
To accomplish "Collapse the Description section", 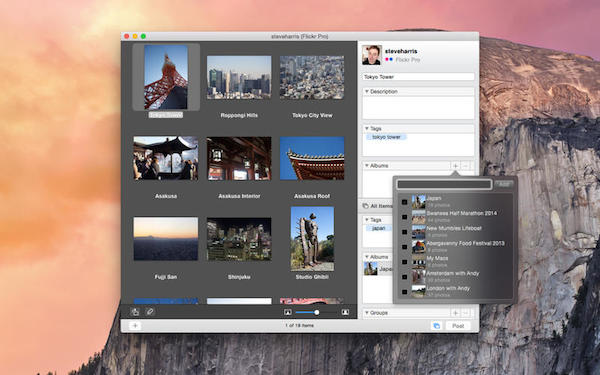I will [367, 91].
